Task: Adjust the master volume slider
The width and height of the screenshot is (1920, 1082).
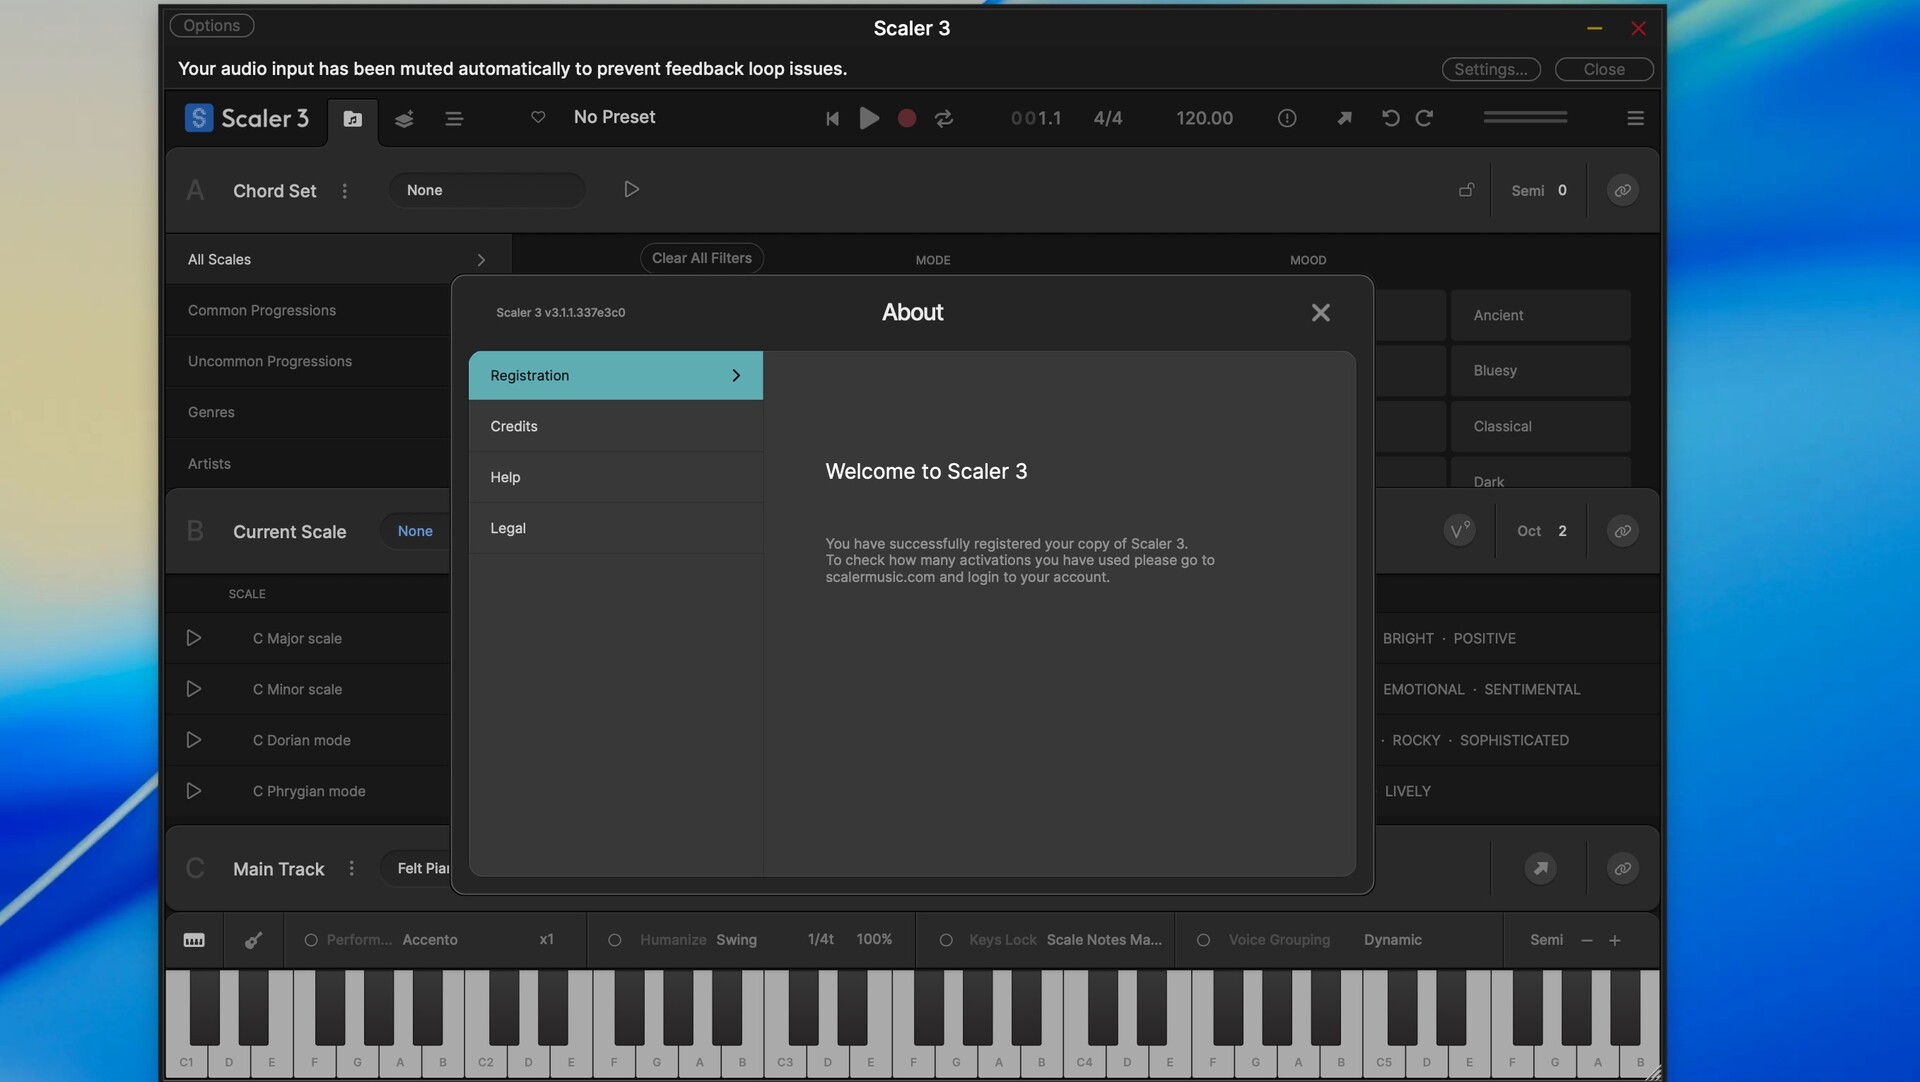Action: (1525, 117)
